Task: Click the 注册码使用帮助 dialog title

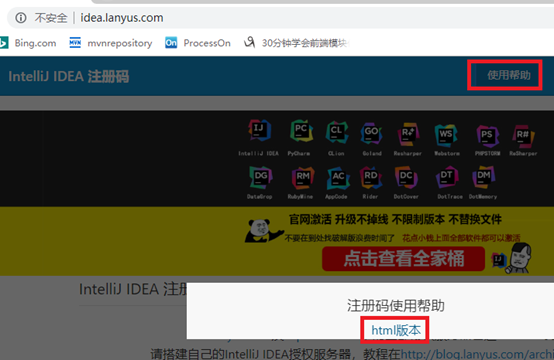Action: pos(396,305)
